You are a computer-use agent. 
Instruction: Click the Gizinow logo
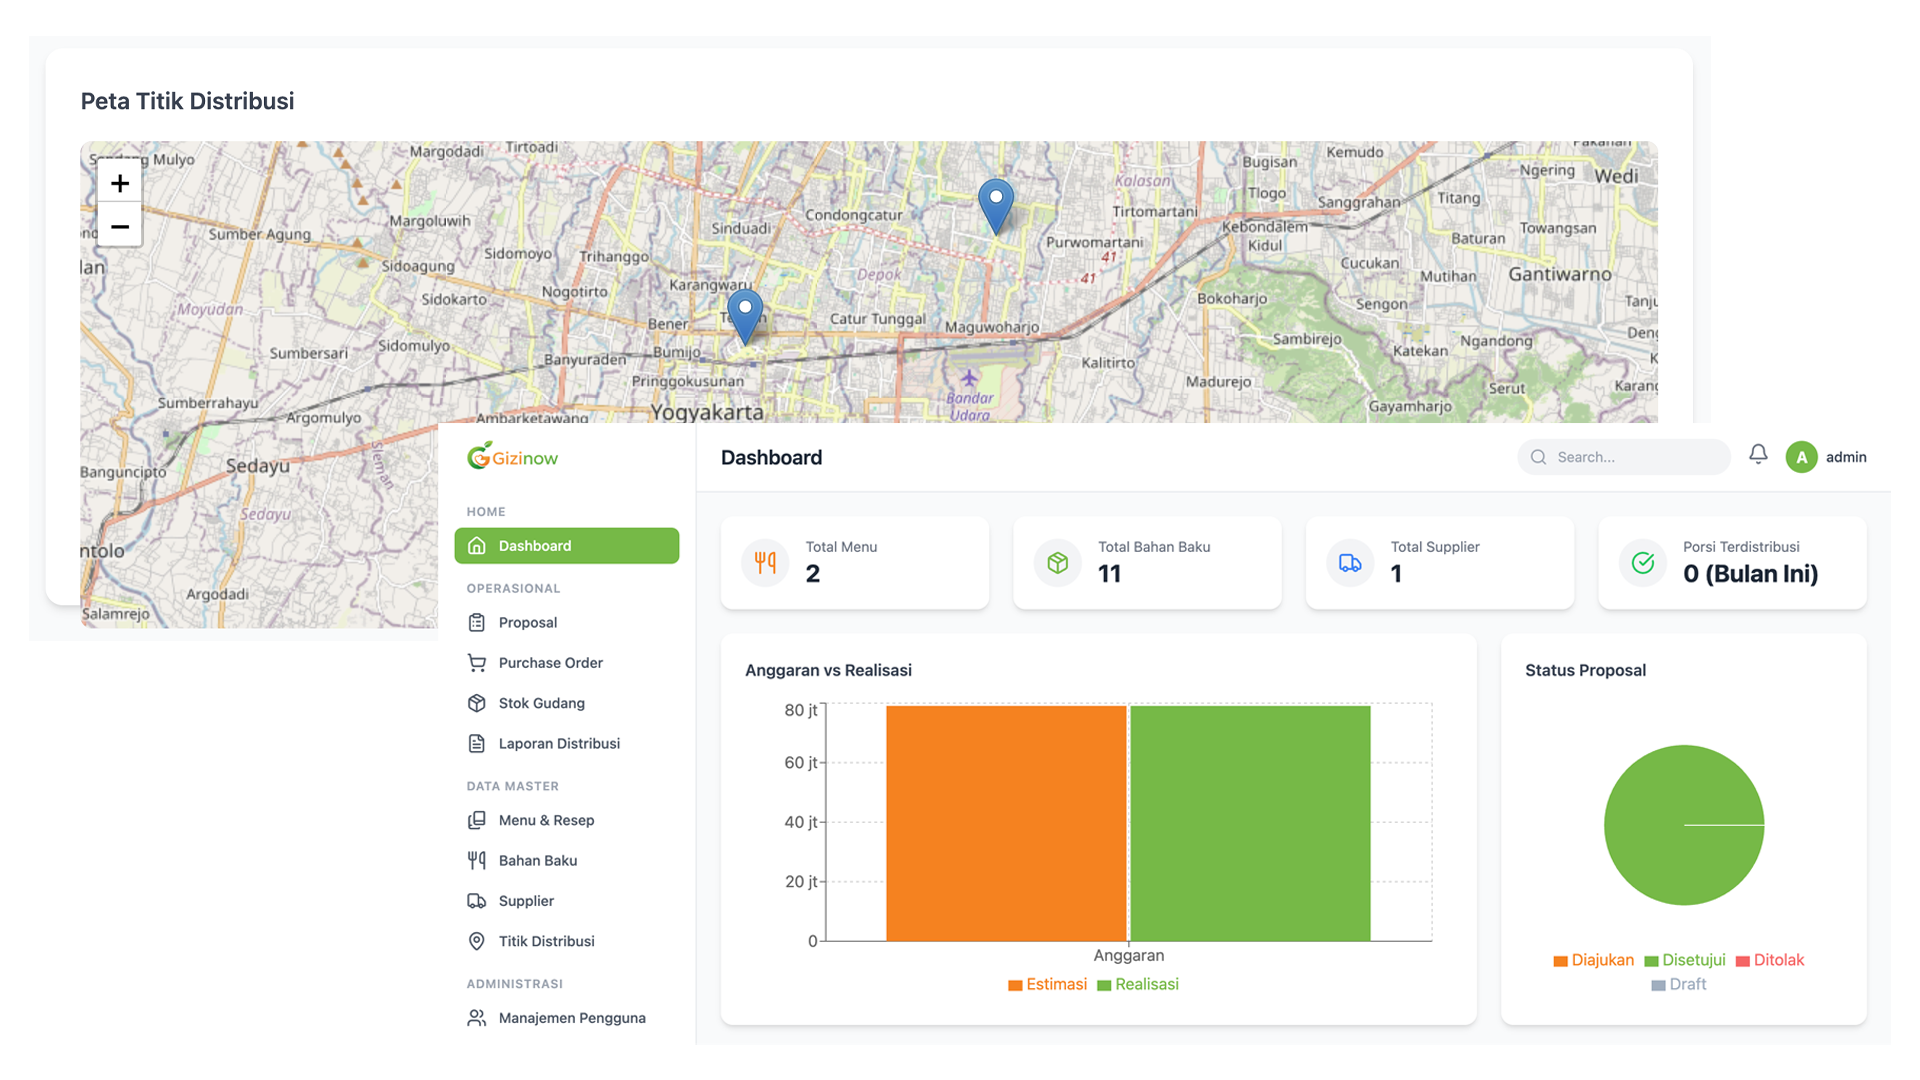coord(512,457)
